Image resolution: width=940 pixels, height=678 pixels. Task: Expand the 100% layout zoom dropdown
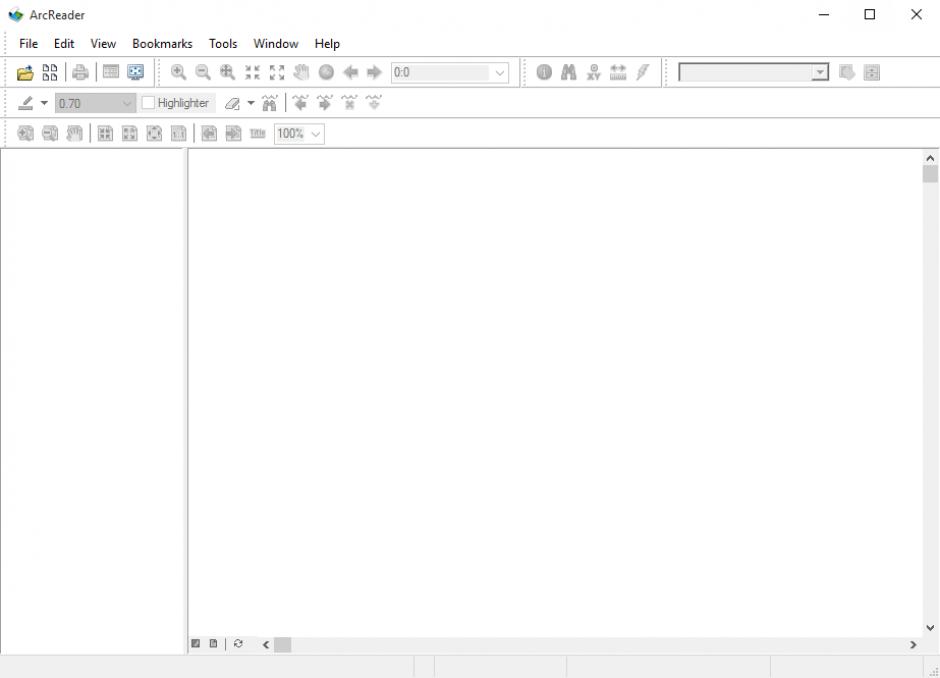coord(316,133)
